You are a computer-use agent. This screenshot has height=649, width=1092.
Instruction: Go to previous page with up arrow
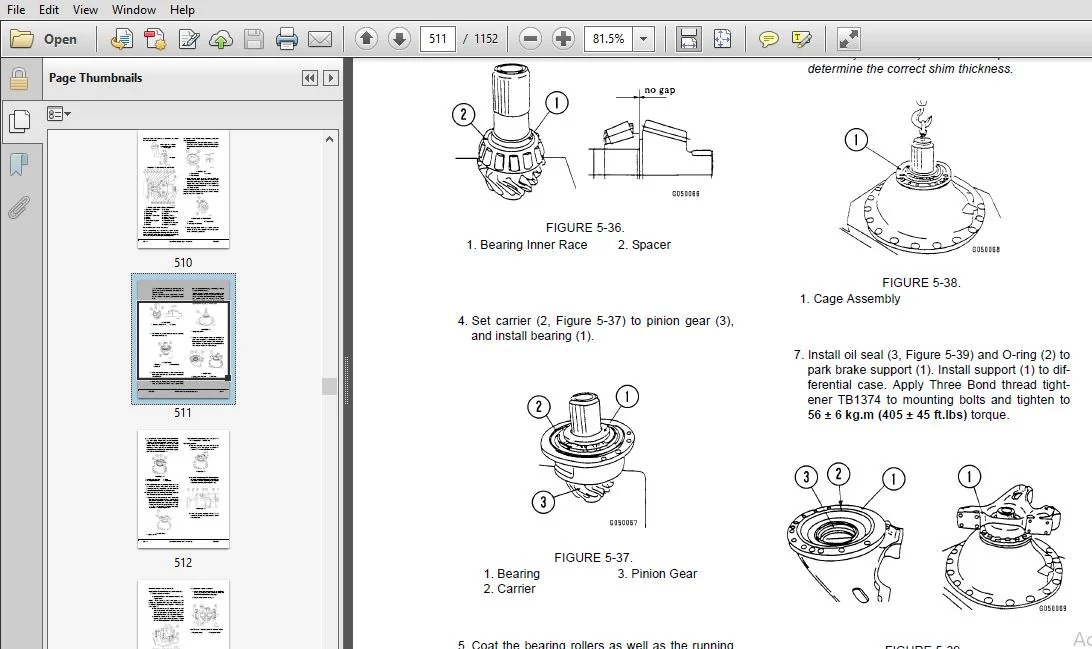(366, 38)
